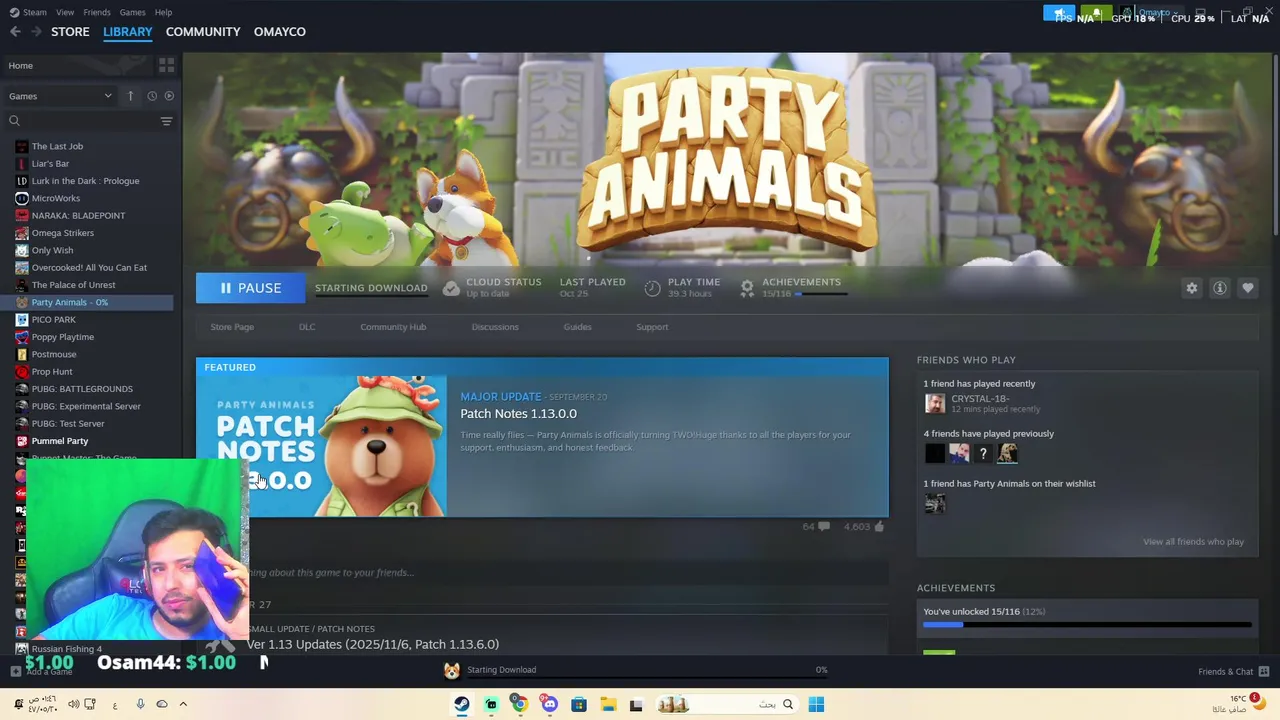This screenshot has height=720, width=1280.
Task: Filter library by recent activity clock icon
Action: coord(152,96)
